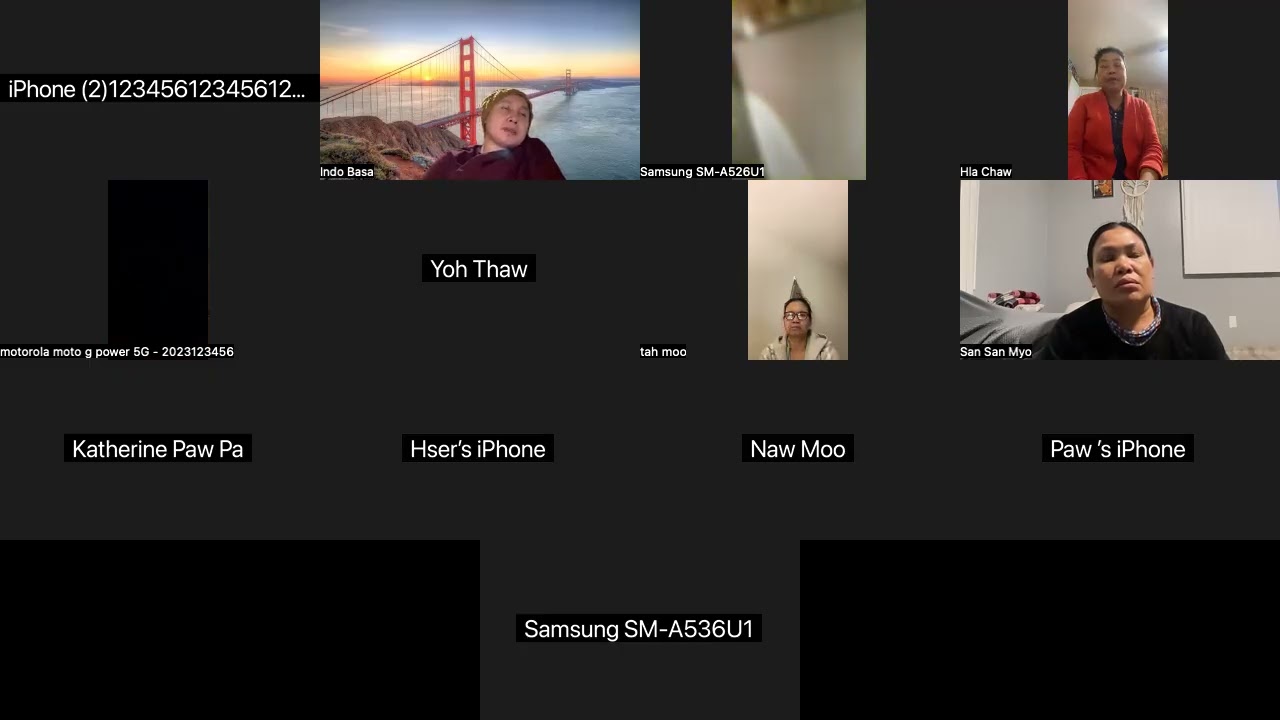Screen dimensions: 1280x720
Task: Click the "tah moo" name label
Action: [x=663, y=352]
